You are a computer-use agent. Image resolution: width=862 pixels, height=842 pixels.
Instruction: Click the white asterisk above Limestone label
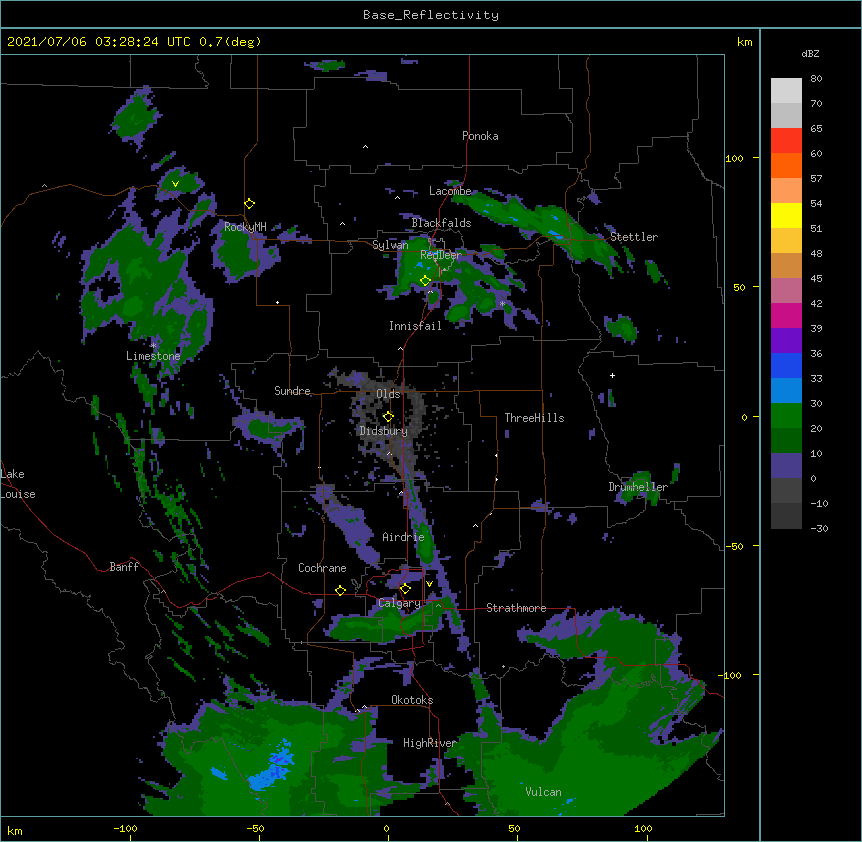point(153,346)
